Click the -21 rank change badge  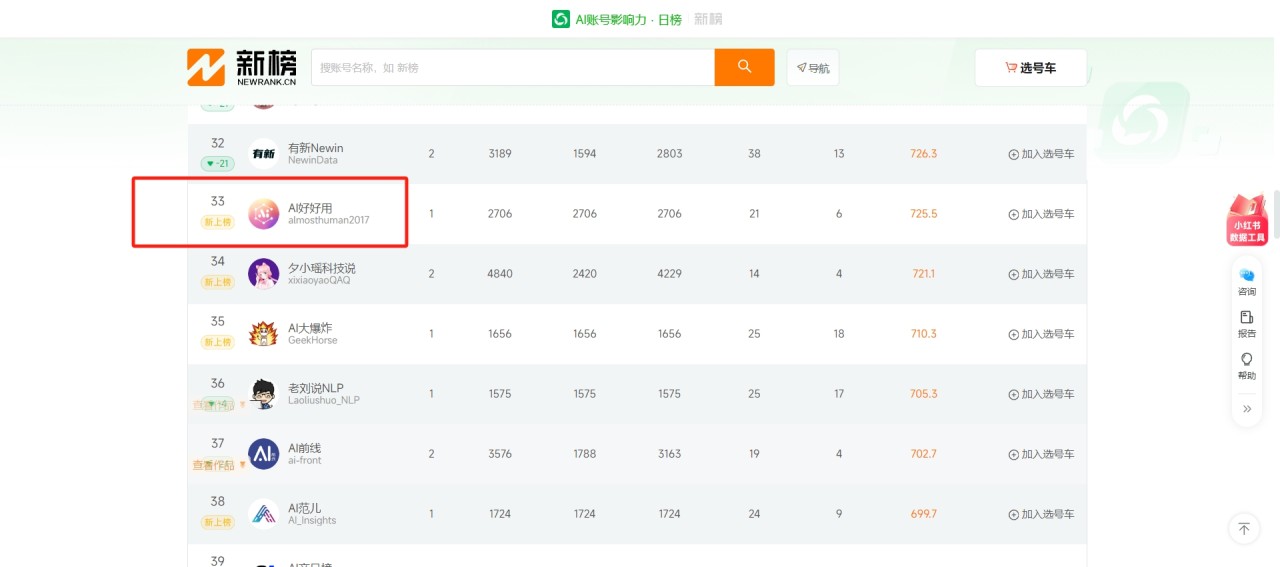tap(217, 163)
